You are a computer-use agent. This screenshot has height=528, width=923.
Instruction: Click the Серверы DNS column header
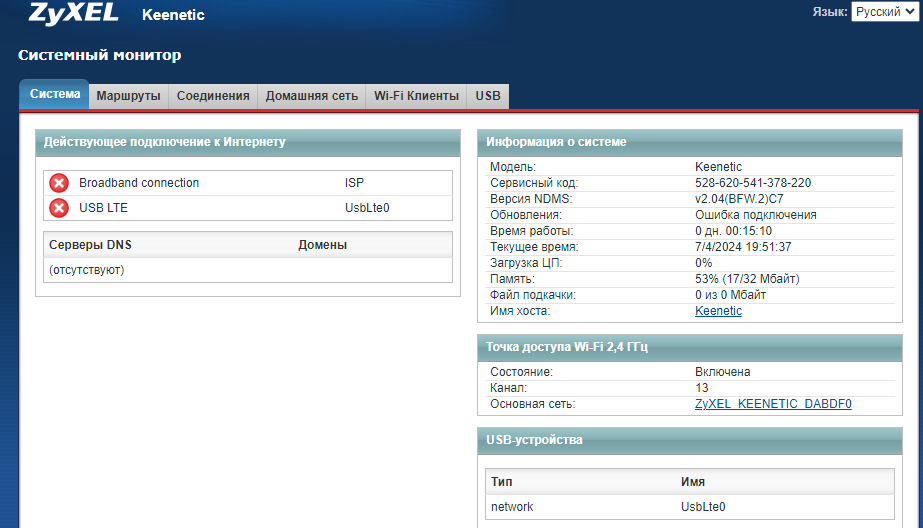[x=90, y=245]
